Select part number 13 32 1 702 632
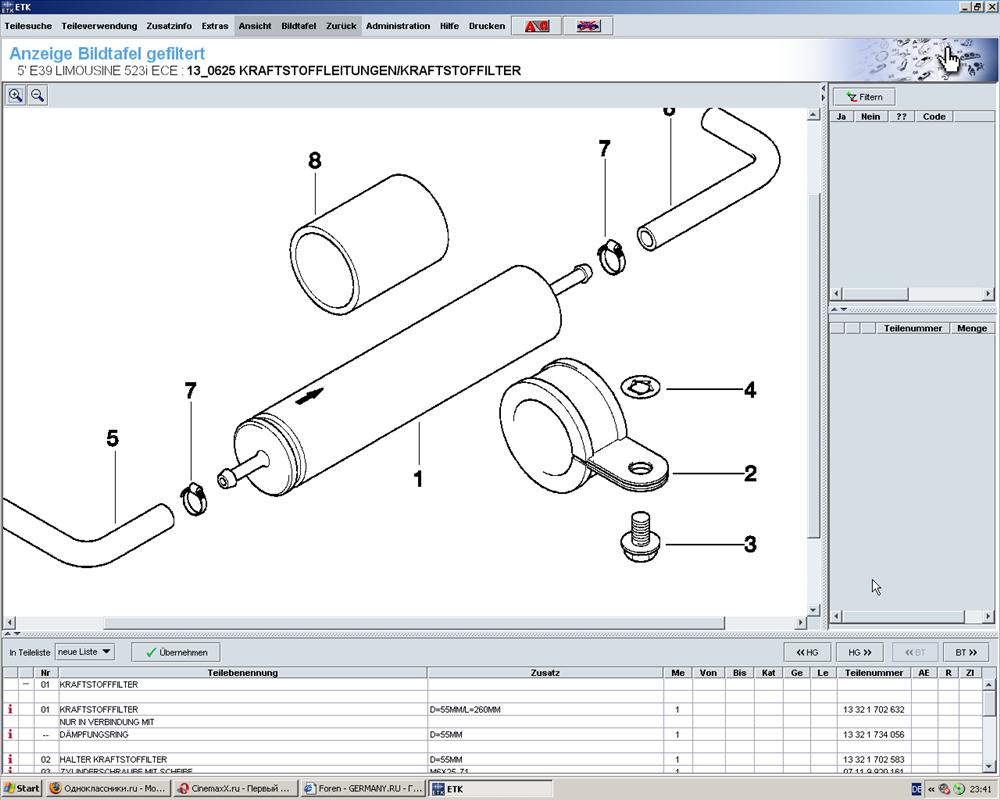The width and height of the screenshot is (1000, 800). coord(873,709)
